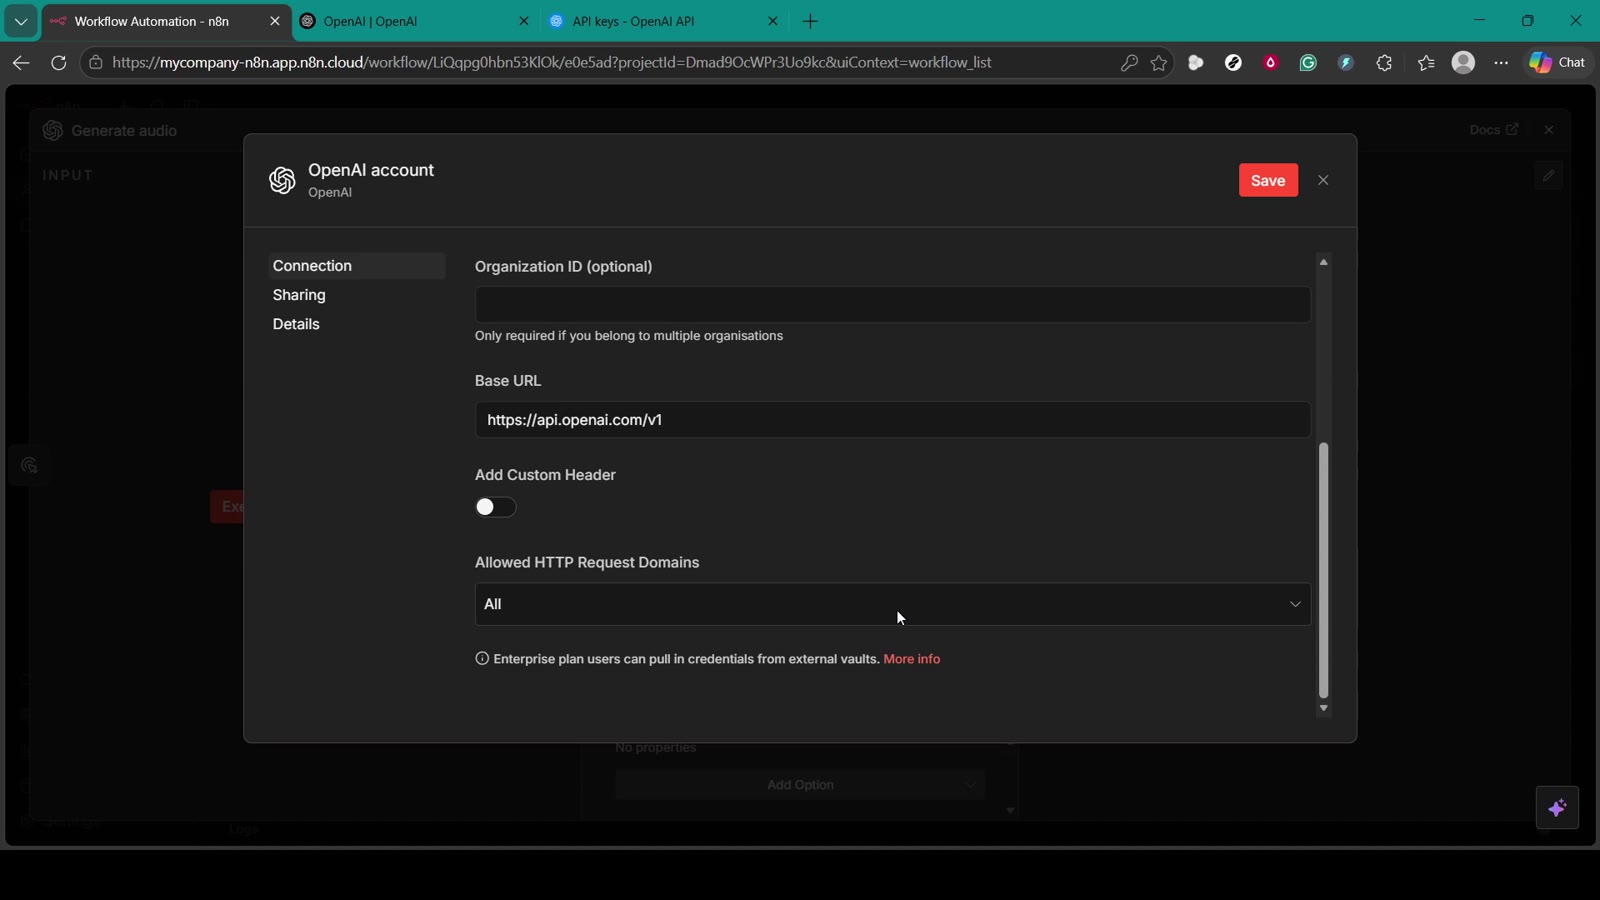This screenshot has height=900, width=1600.
Task: Close the Generate audio node panel
Action: 1548,130
